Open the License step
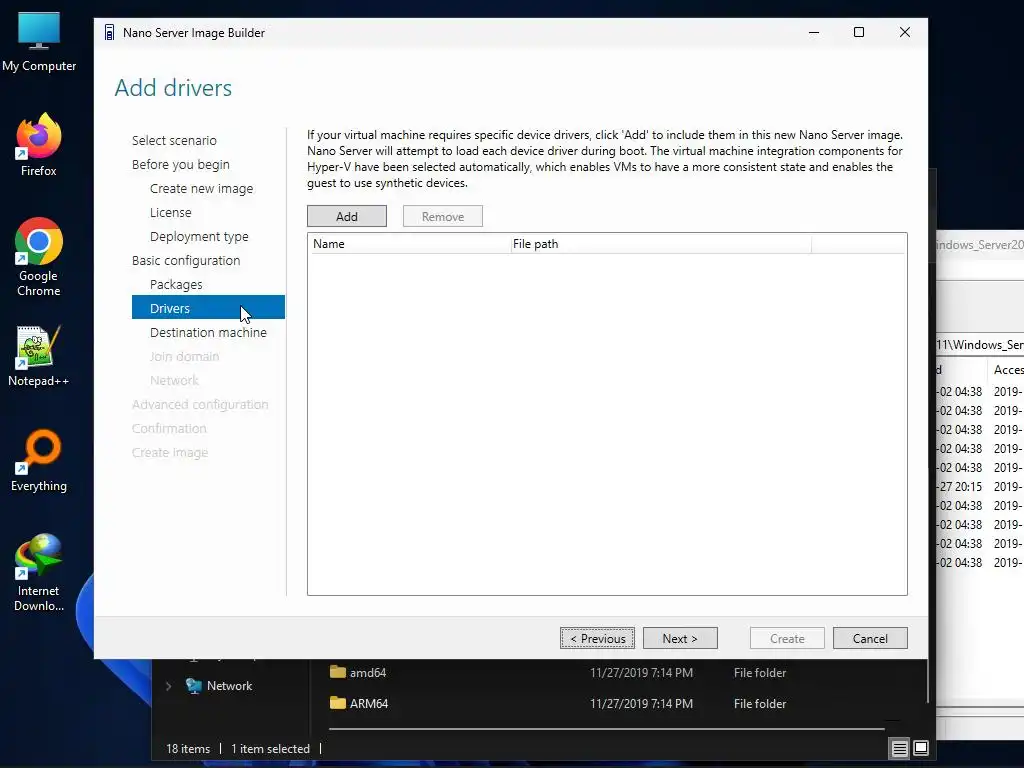Viewport: 1024px width, 768px height. pos(170,213)
